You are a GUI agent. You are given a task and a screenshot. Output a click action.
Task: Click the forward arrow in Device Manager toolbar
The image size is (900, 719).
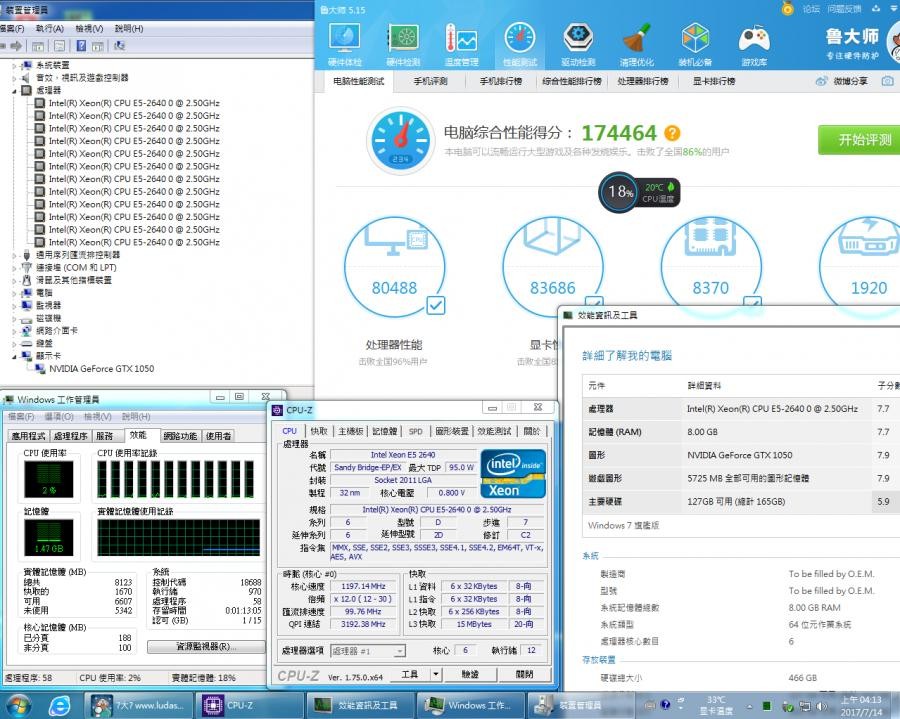click(17, 45)
